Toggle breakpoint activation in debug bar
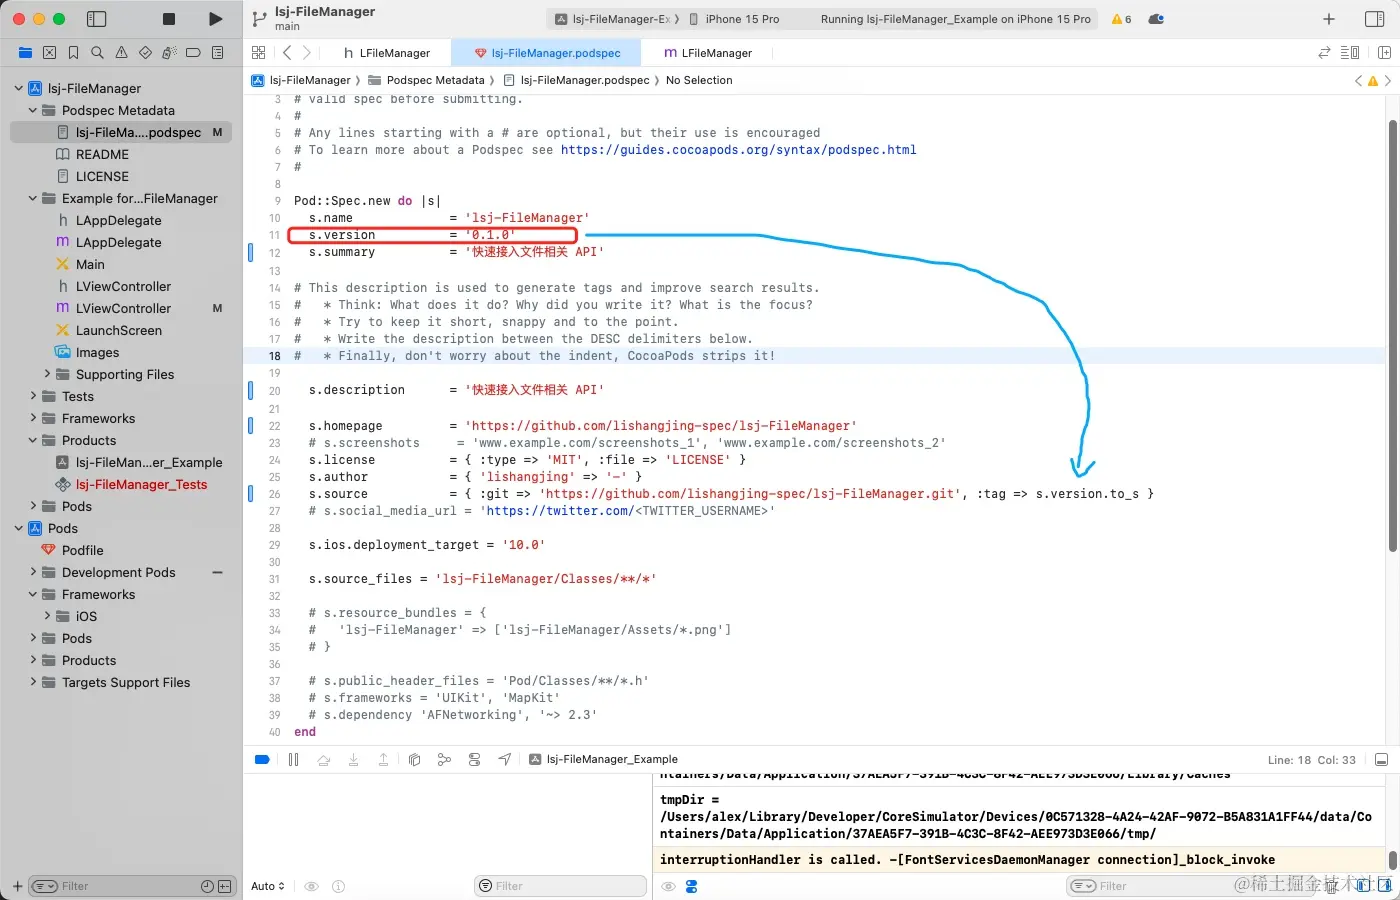The height and width of the screenshot is (900, 1400). click(x=262, y=760)
